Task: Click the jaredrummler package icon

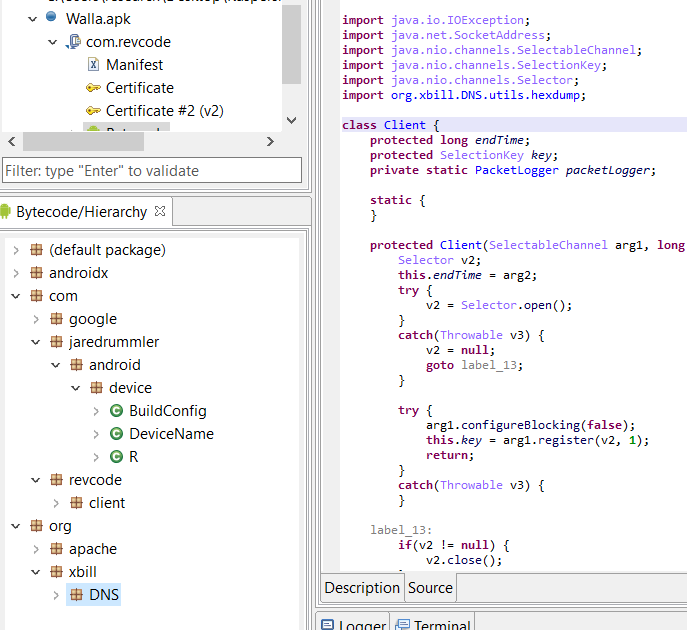Action: coord(57,342)
